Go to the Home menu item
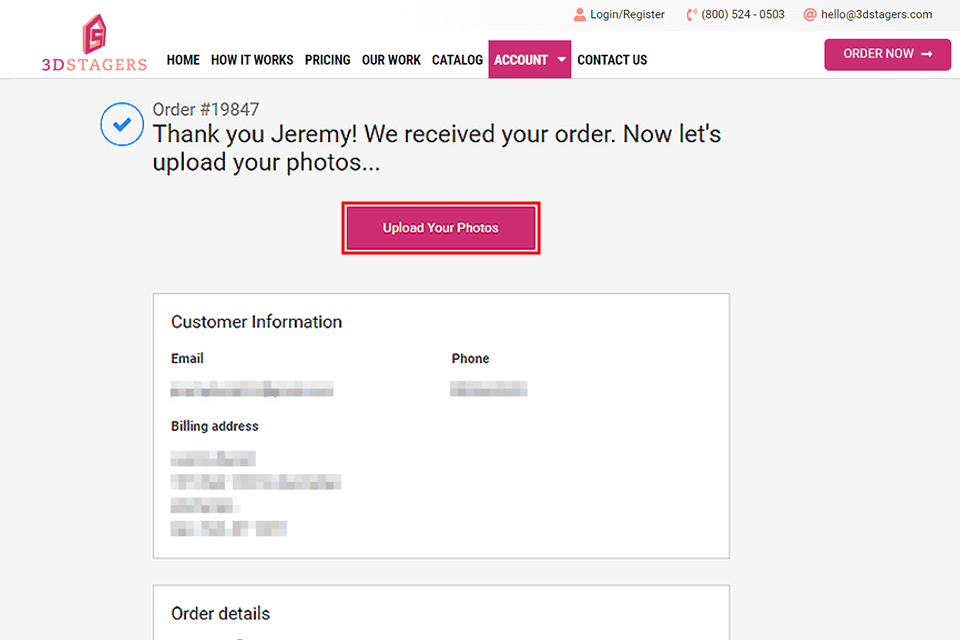This screenshot has height=640, width=960. tap(183, 60)
